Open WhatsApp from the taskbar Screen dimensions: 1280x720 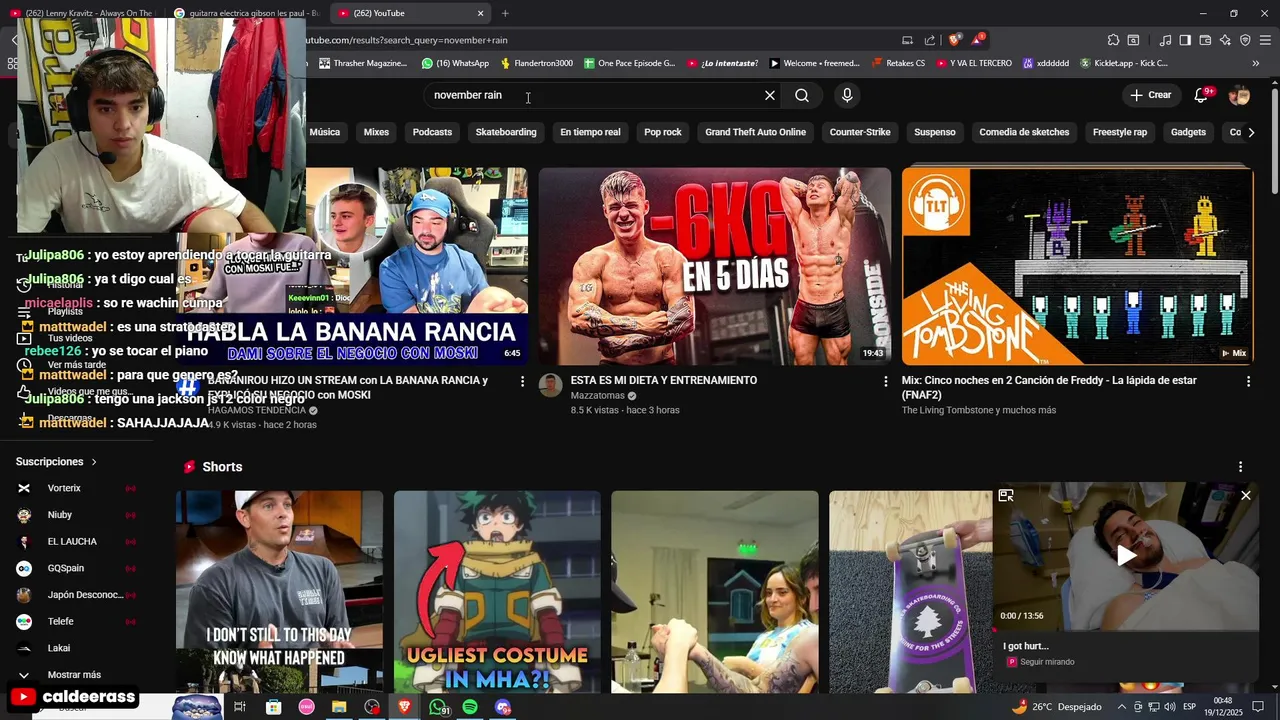pos(438,707)
